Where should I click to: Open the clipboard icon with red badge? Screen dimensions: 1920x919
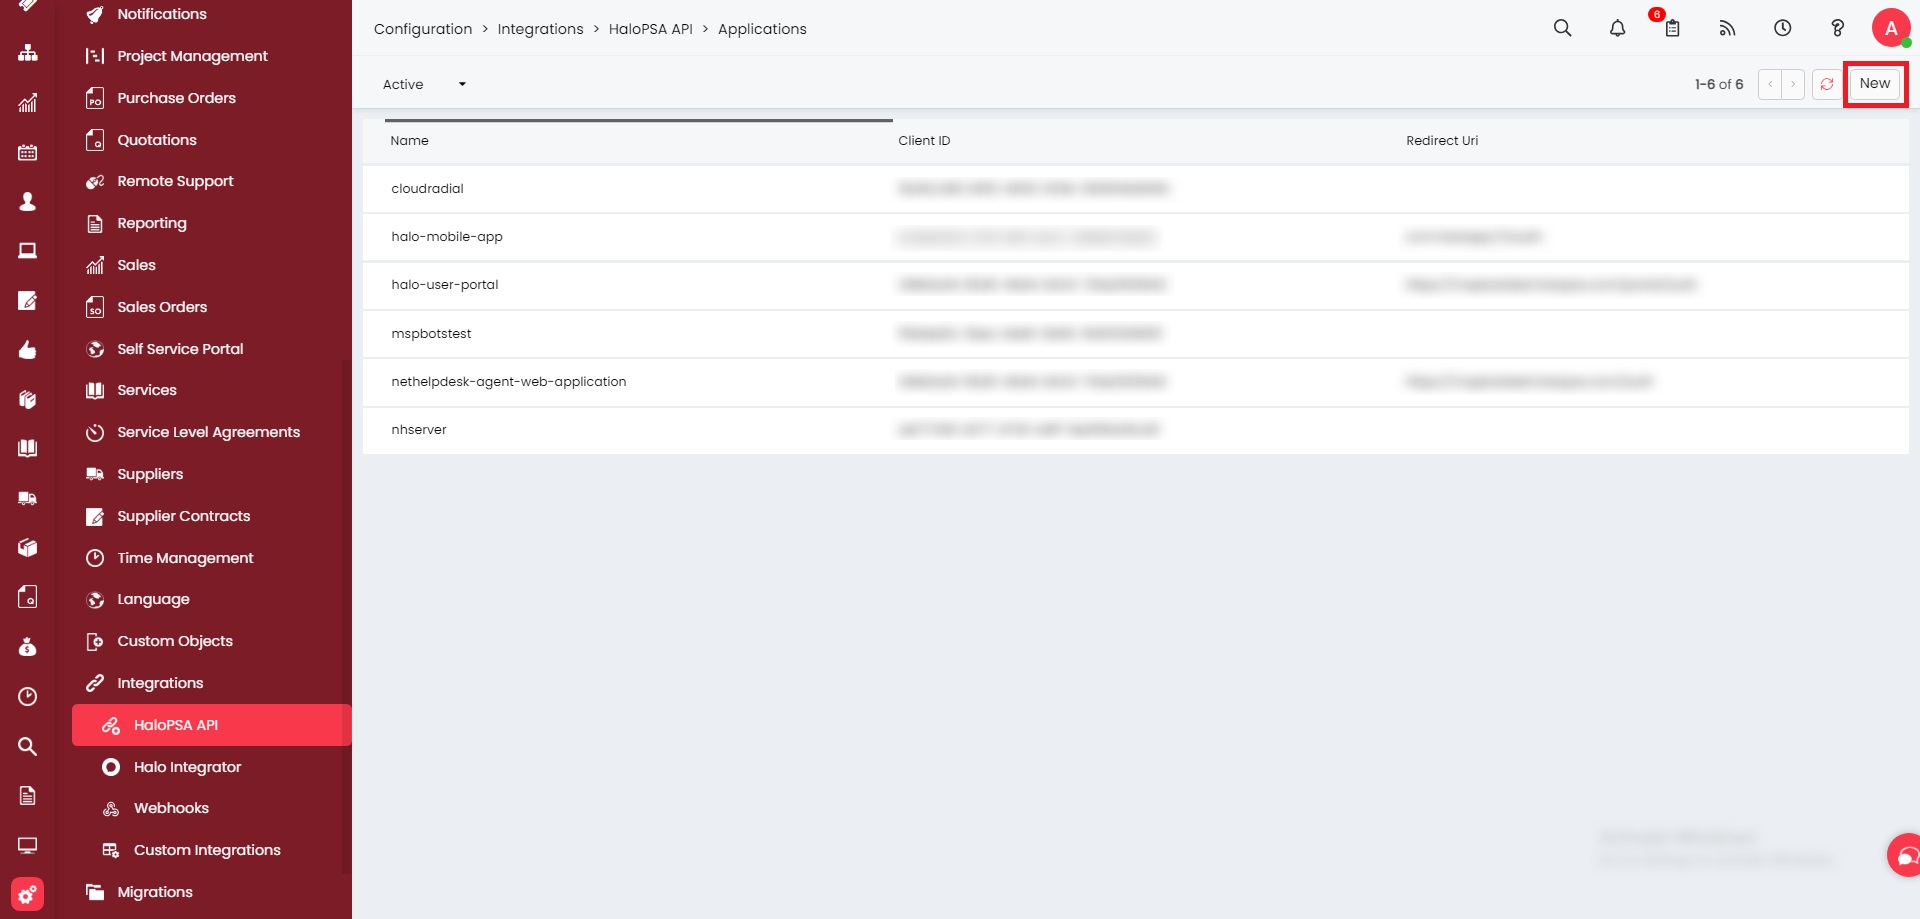pyautogui.click(x=1672, y=28)
